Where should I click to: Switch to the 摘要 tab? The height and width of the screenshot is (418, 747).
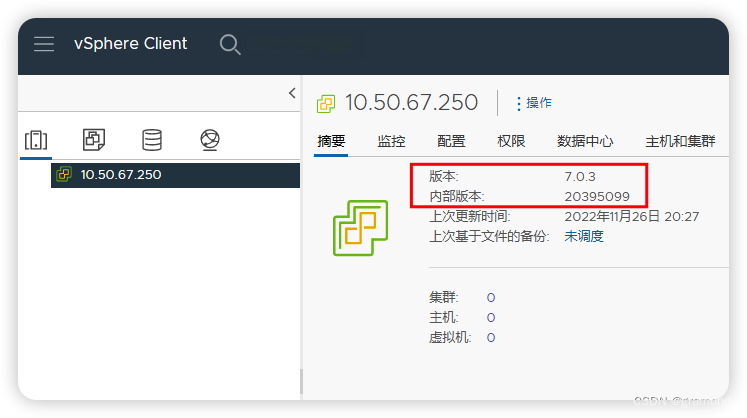331,141
